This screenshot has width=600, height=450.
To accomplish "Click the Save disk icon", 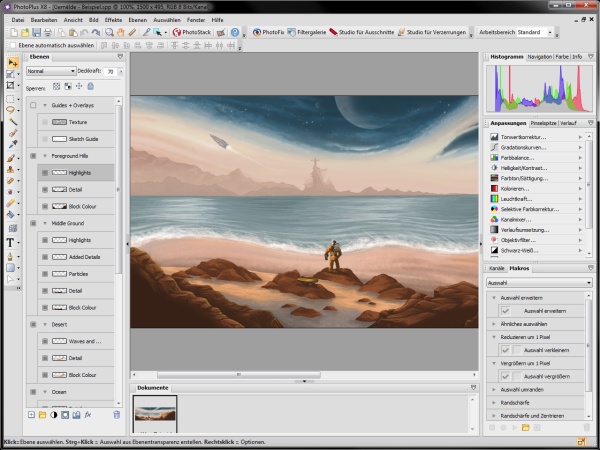I will pos(36,33).
